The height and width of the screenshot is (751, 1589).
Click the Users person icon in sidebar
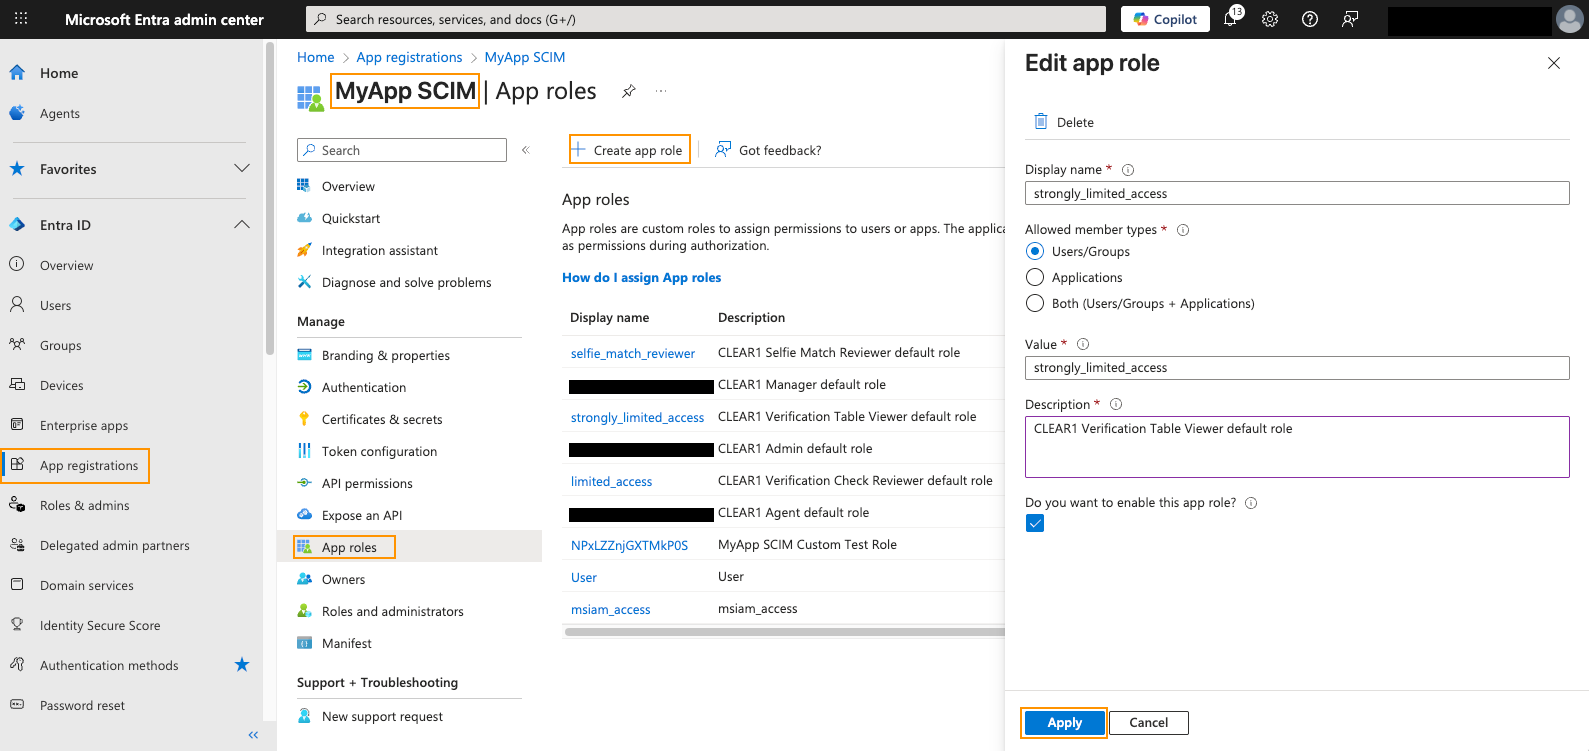tap(17, 305)
